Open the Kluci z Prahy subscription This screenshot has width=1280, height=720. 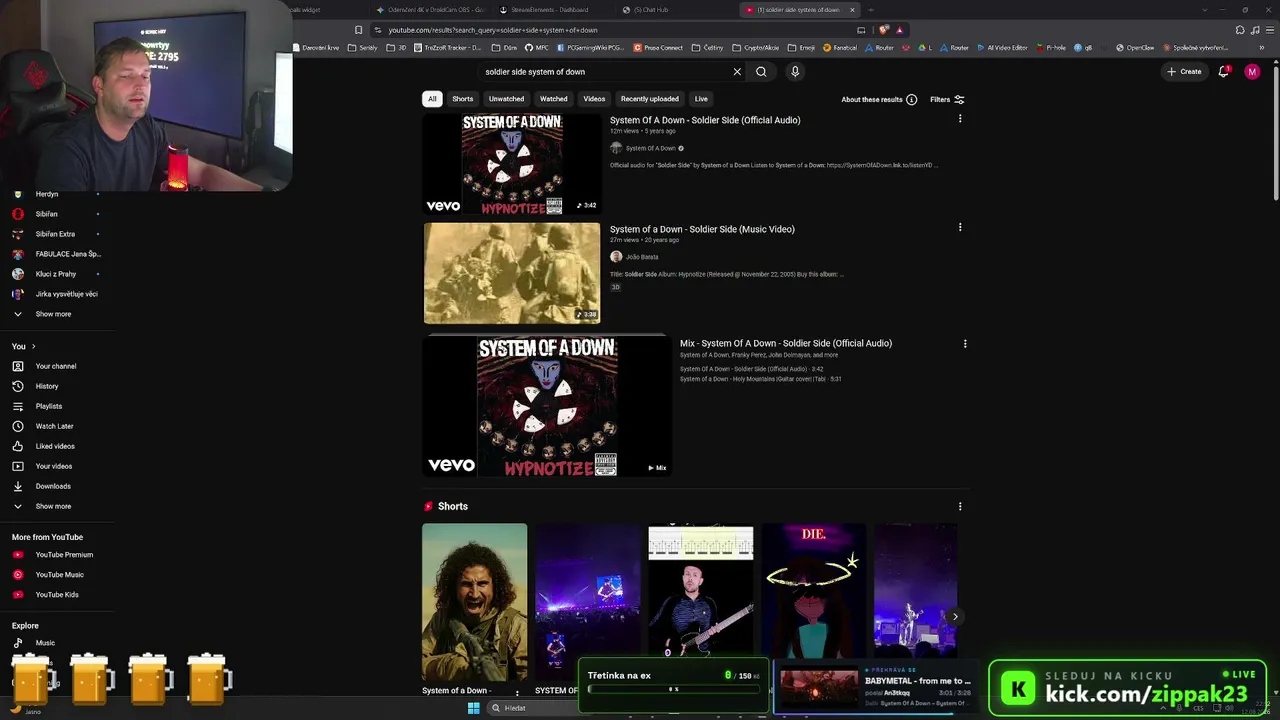(56, 274)
